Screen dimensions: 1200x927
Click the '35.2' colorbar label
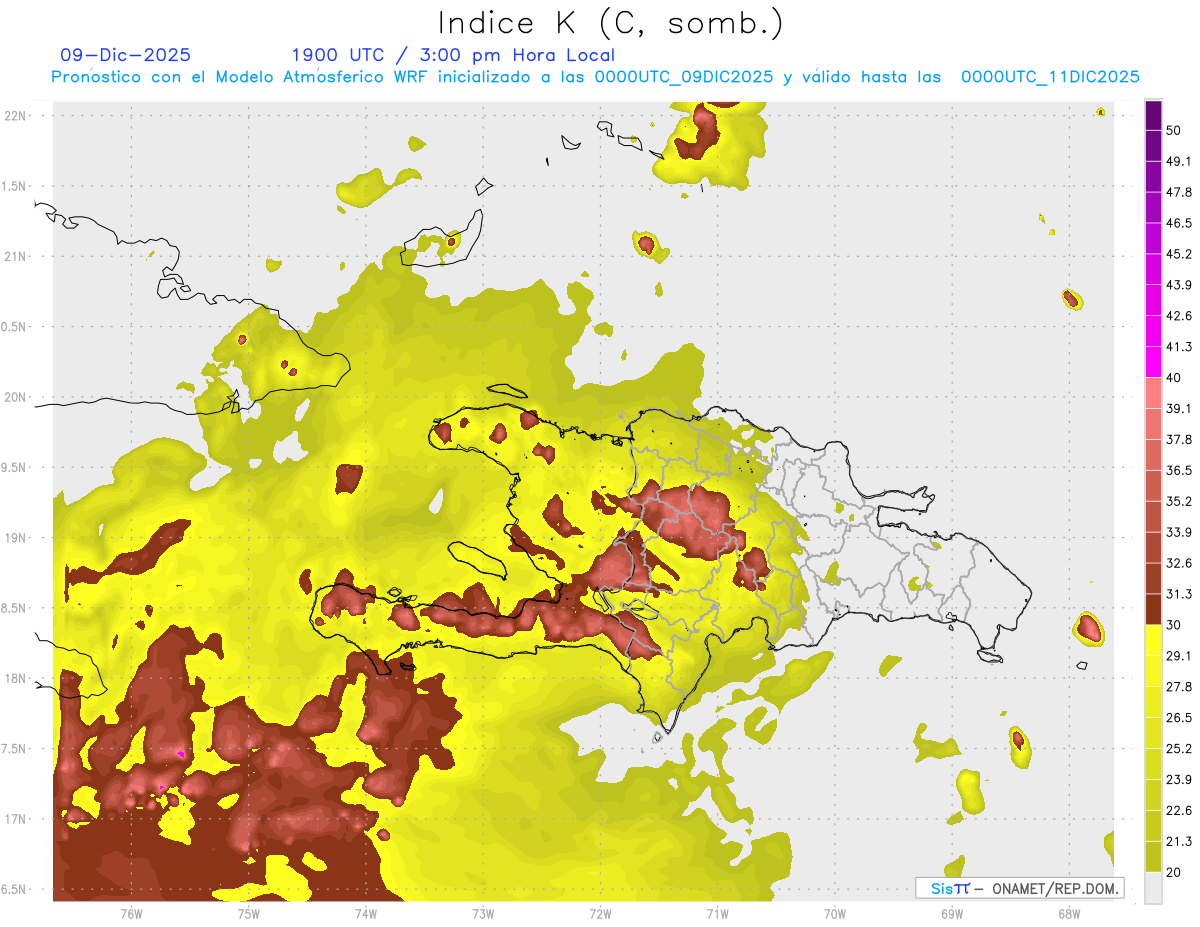[x=1179, y=501]
